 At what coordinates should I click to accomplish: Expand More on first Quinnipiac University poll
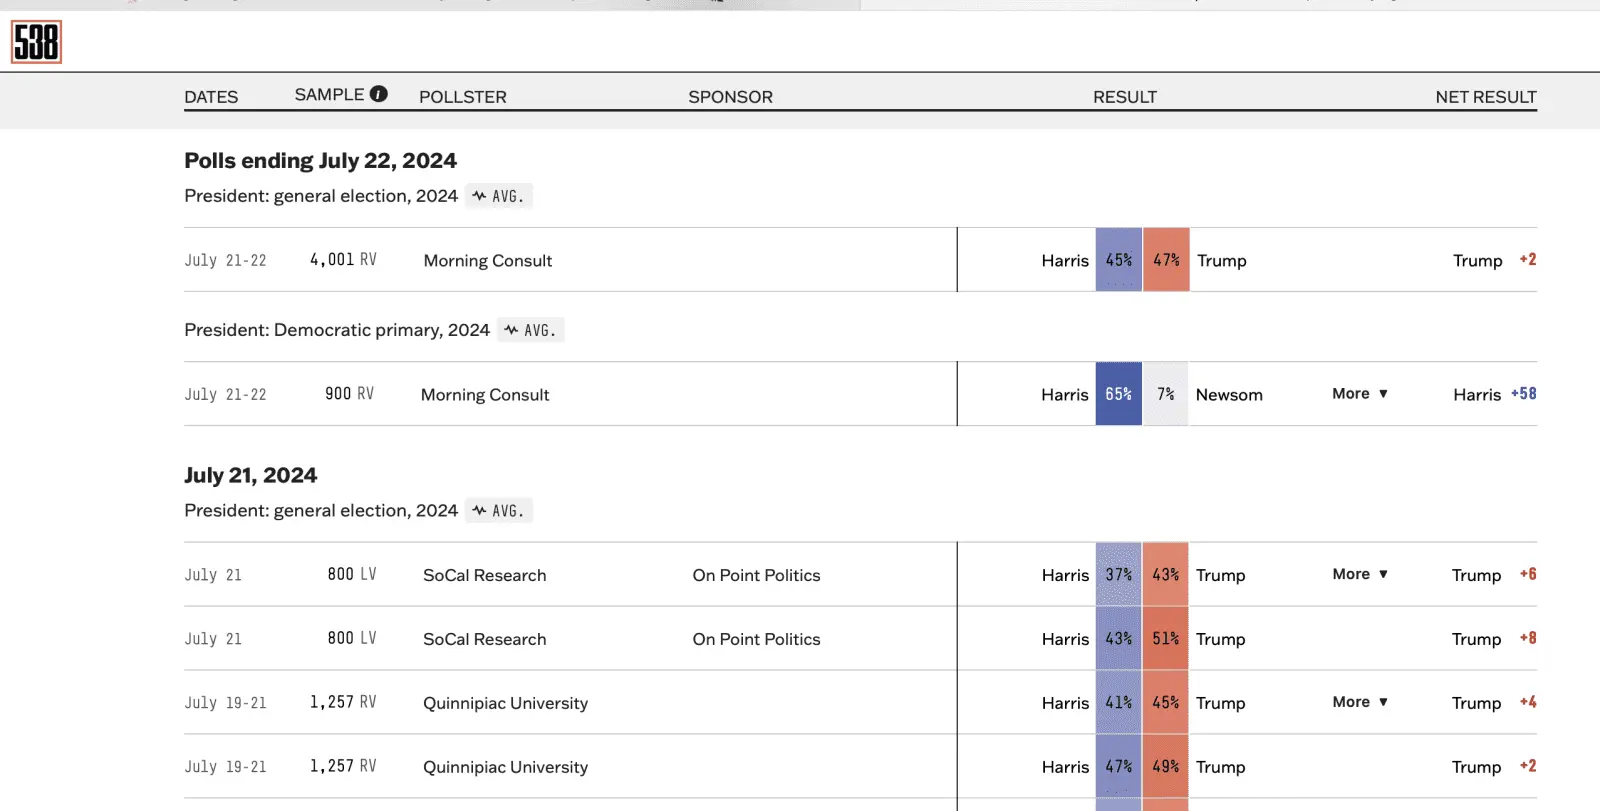[1360, 702]
